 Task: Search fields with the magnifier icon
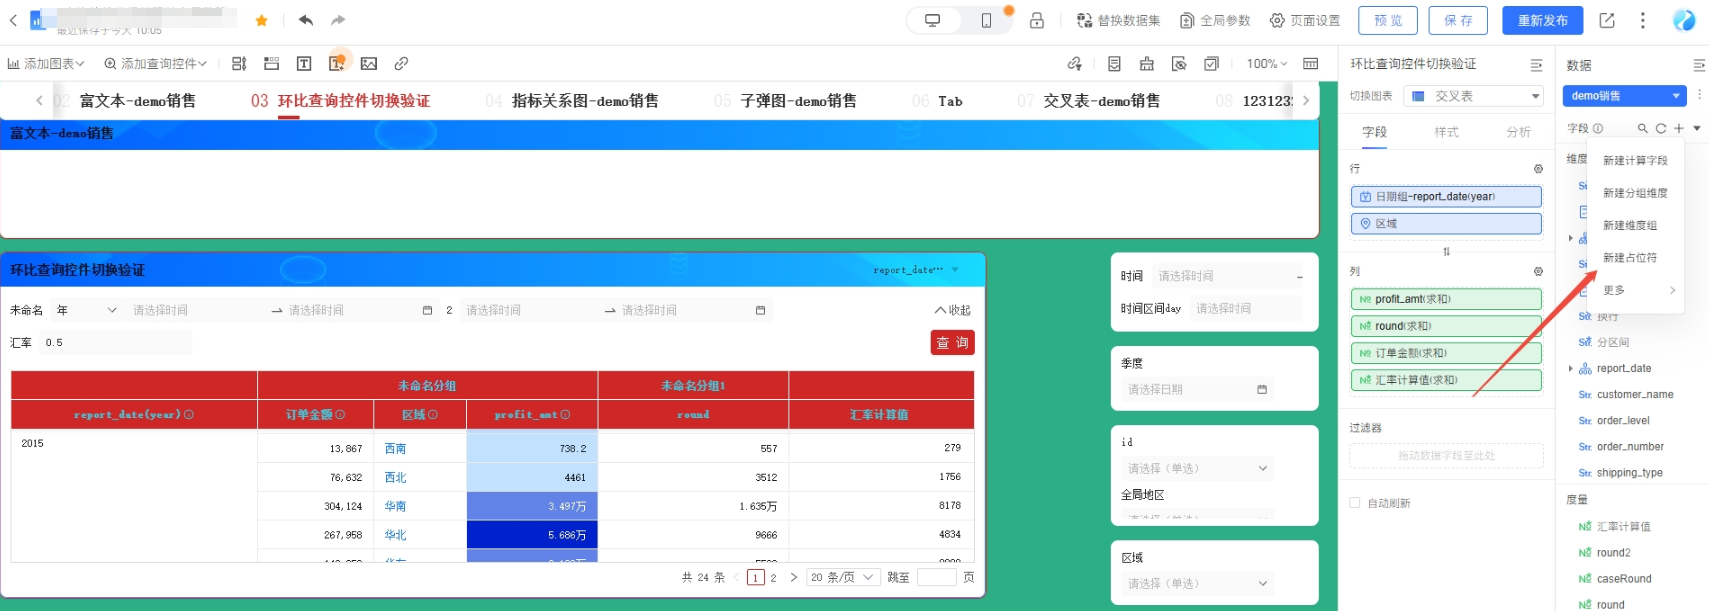point(1642,129)
